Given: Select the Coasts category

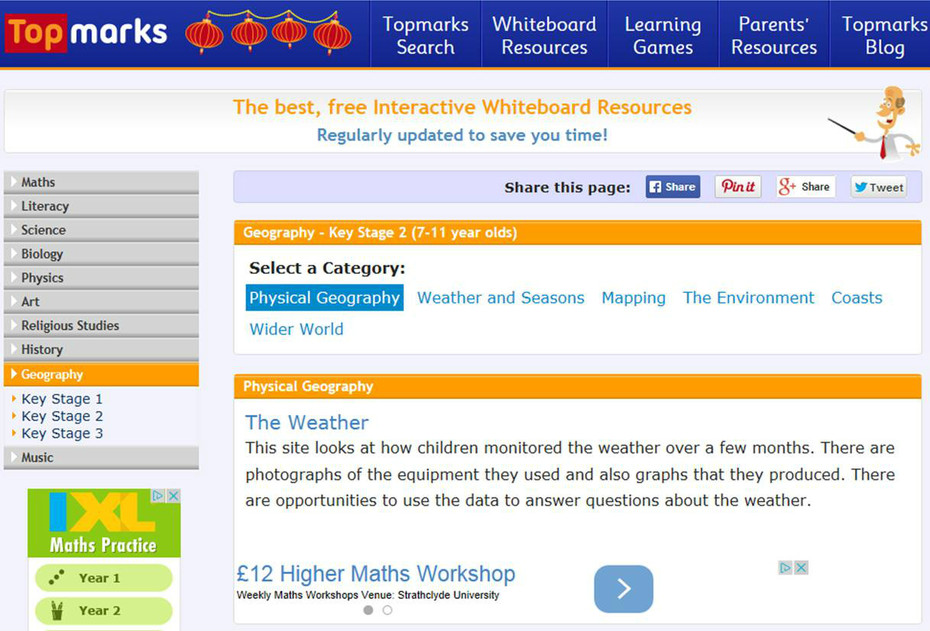Looking at the screenshot, I should point(856,298).
